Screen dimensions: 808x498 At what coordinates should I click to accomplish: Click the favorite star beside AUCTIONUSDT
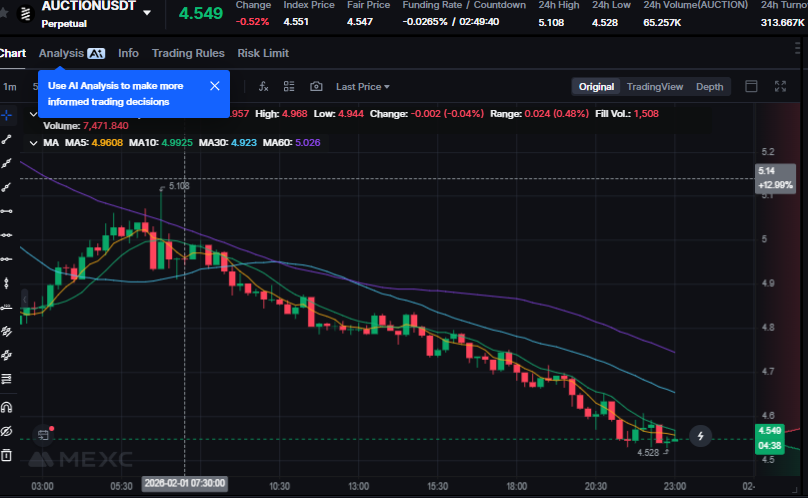click(x=4, y=13)
